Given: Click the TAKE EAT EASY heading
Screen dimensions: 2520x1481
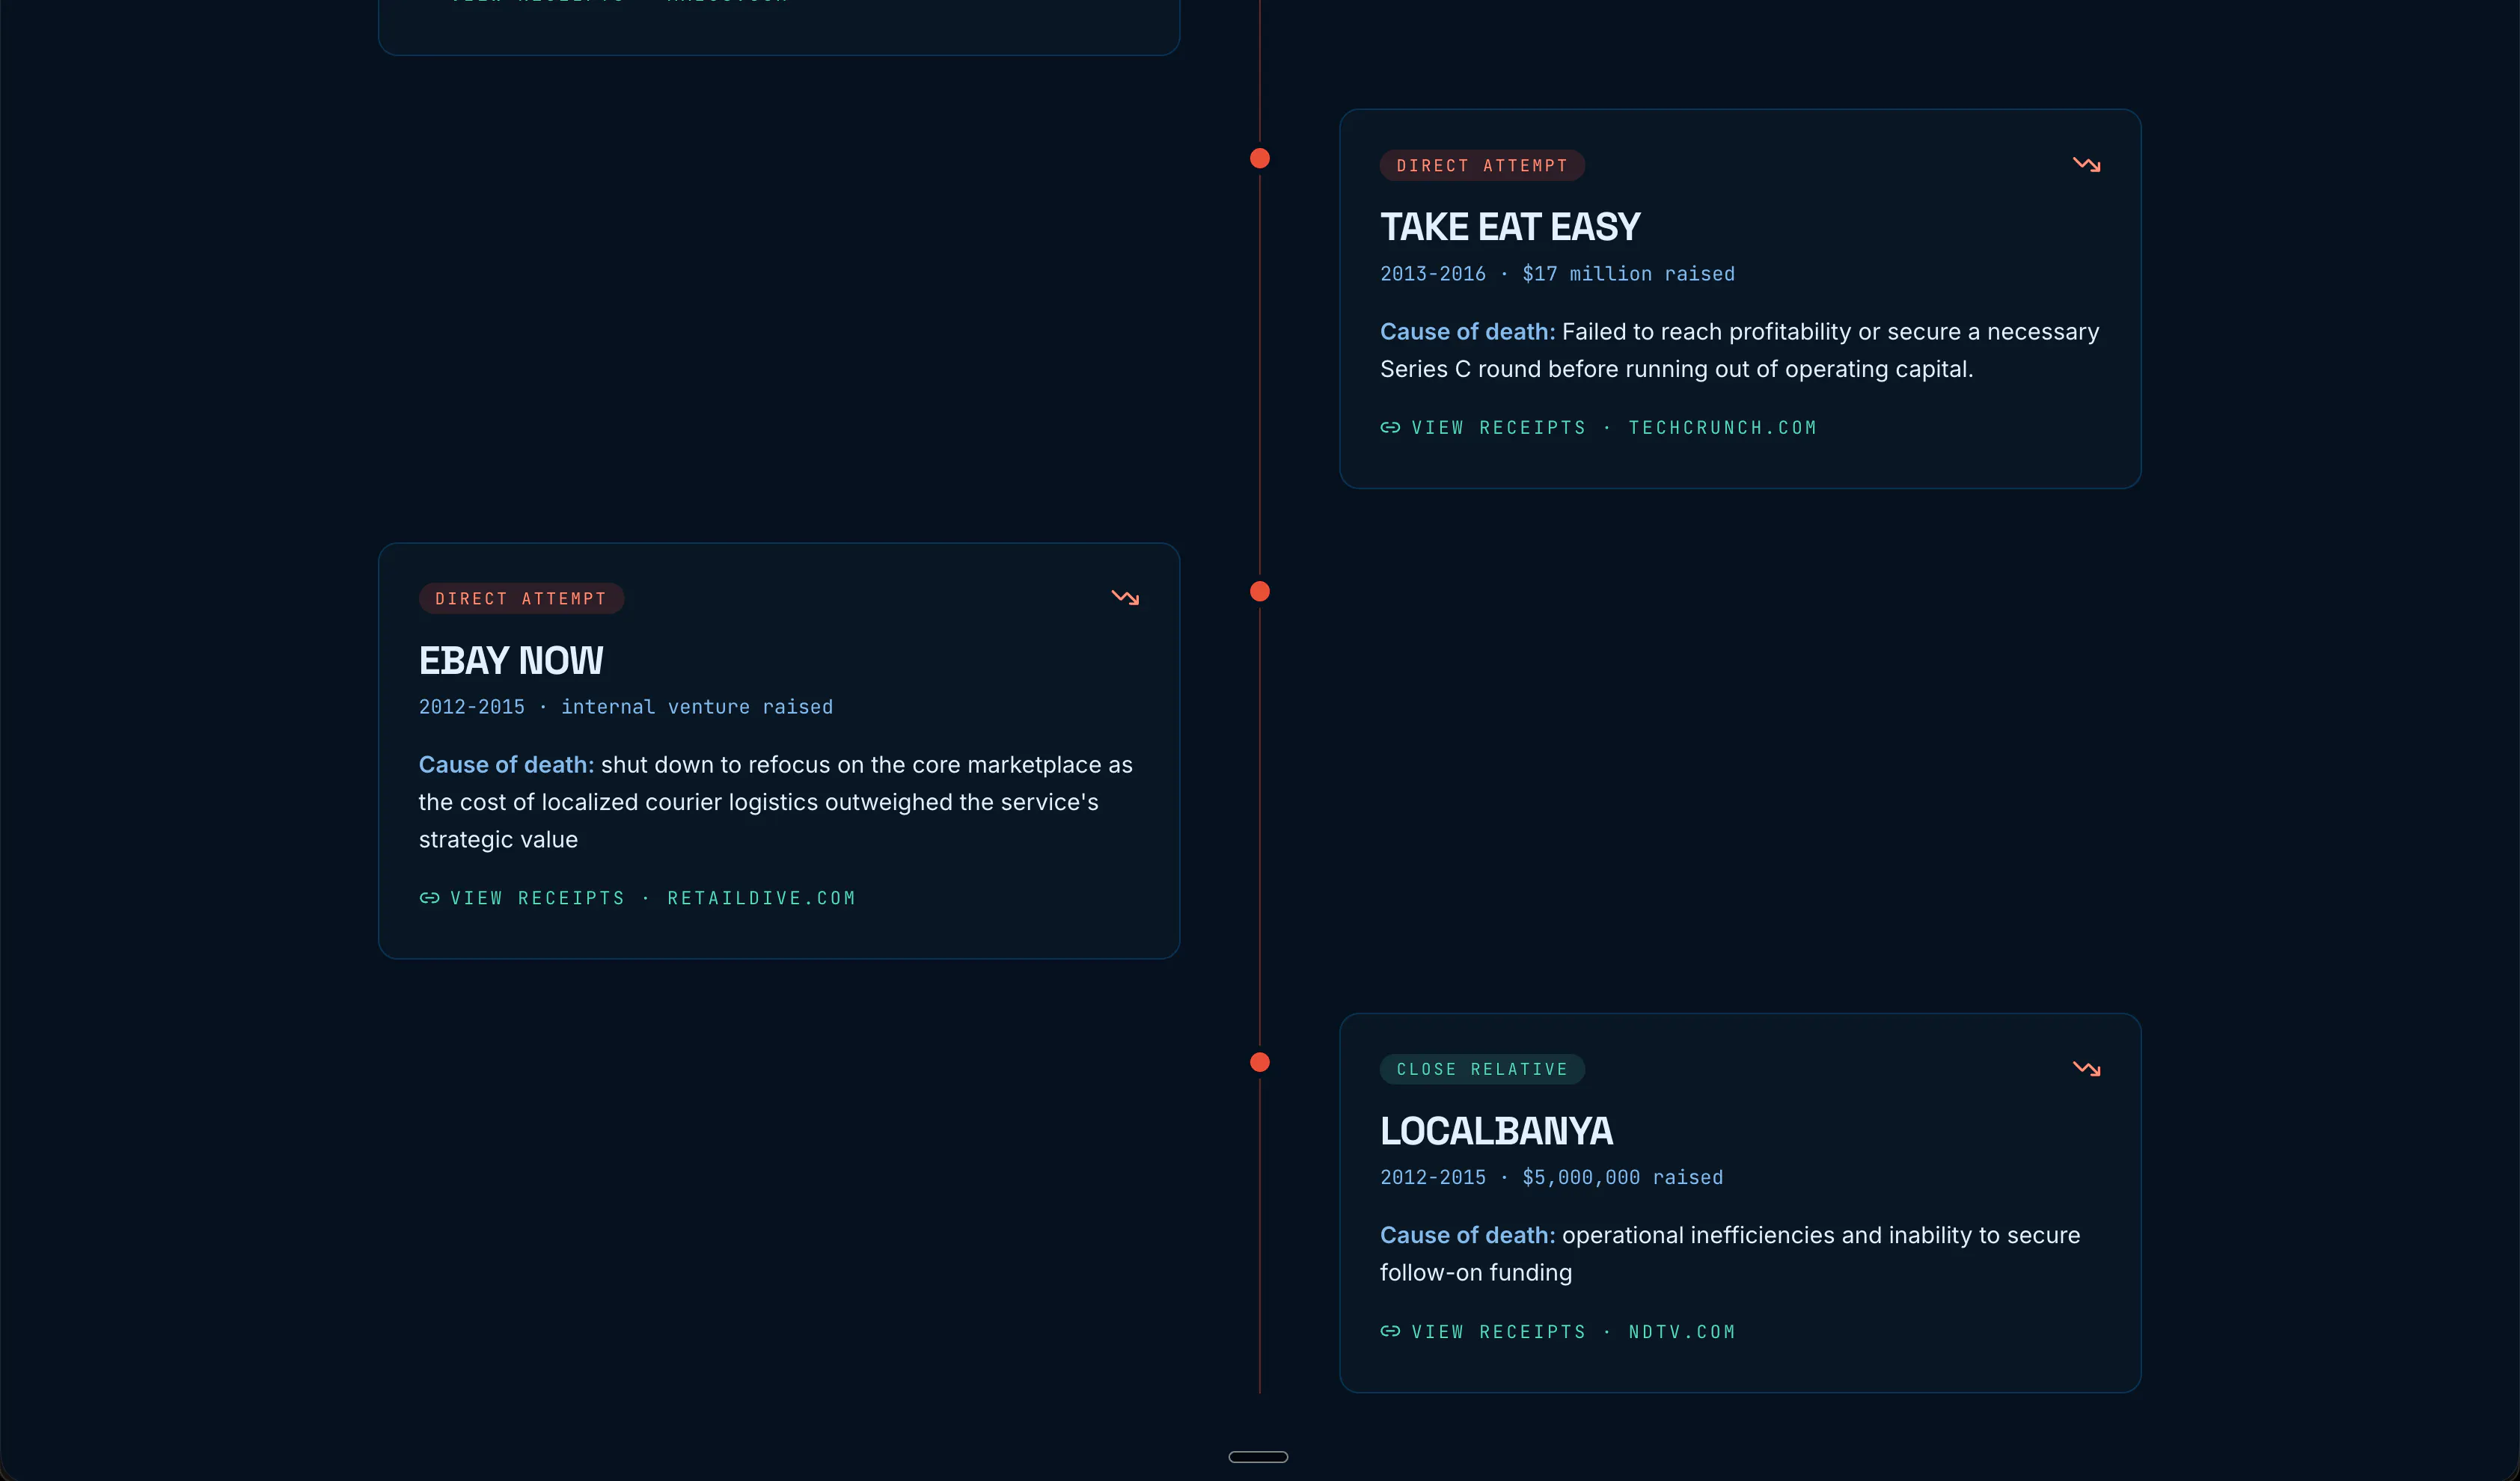Looking at the screenshot, I should tap(1510, 227).
